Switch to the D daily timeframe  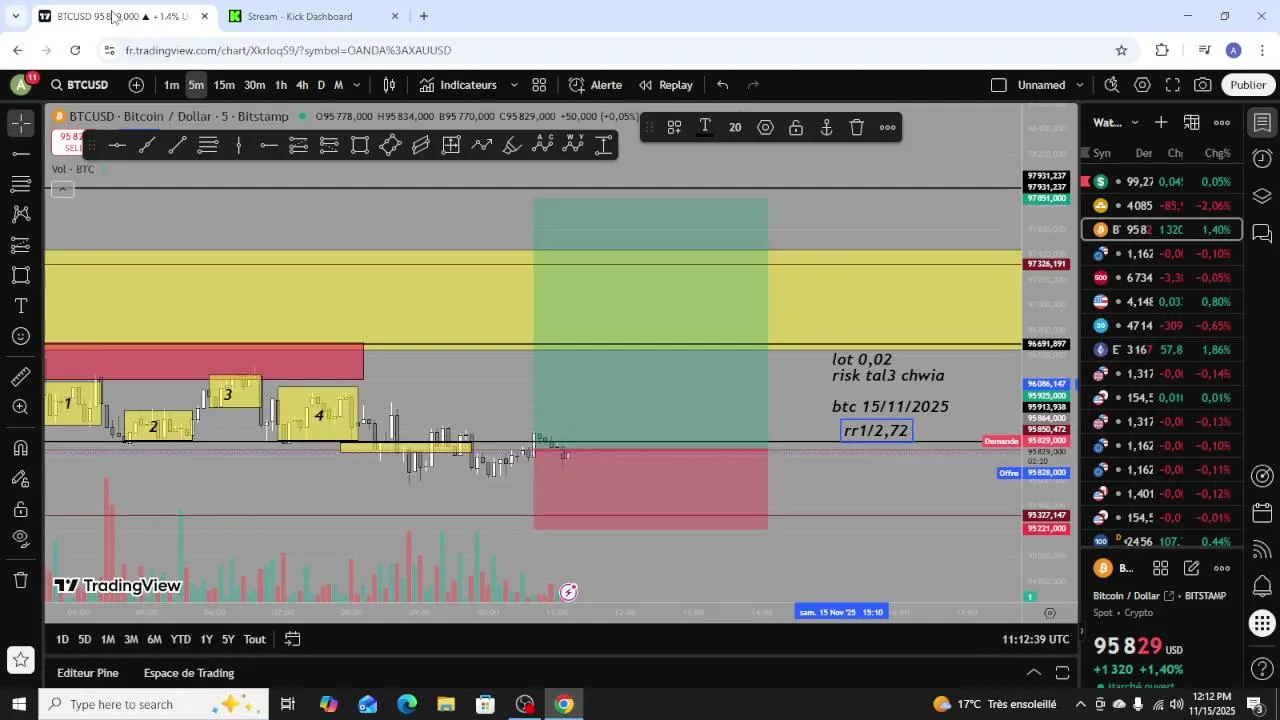pyautogui.click(x=321, y=85)
